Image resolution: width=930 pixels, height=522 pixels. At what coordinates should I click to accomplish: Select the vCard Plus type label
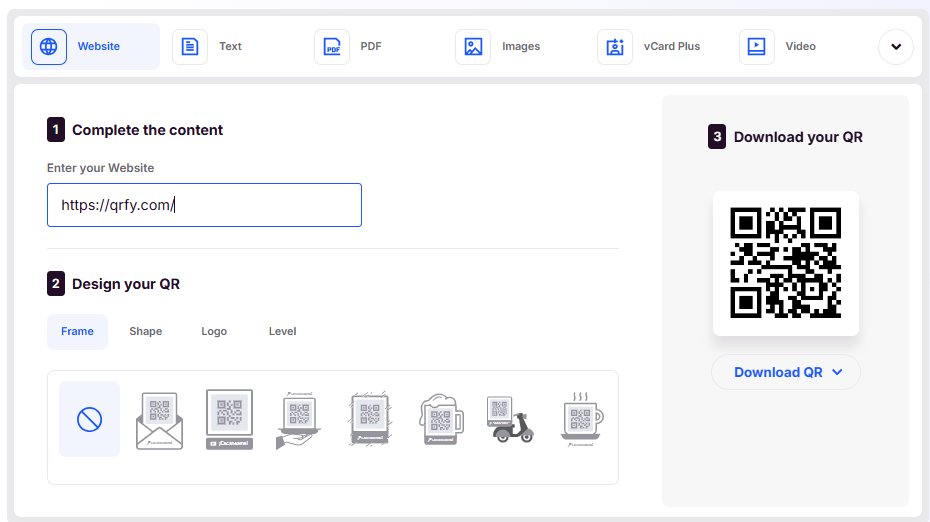click(671, 46)
